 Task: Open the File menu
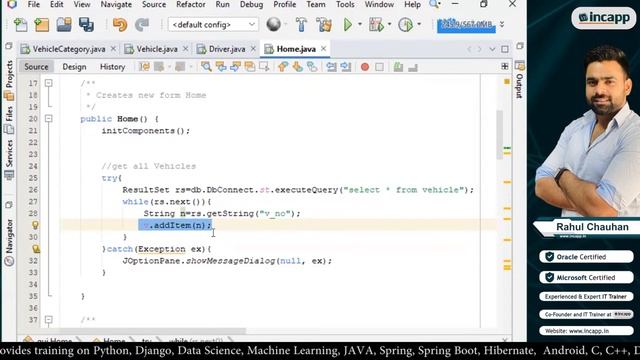click(33, 4)
